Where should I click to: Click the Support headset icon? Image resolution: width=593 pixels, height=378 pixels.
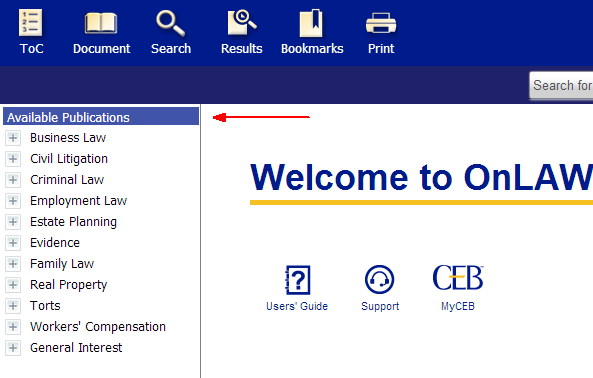(x=380, y=280)
